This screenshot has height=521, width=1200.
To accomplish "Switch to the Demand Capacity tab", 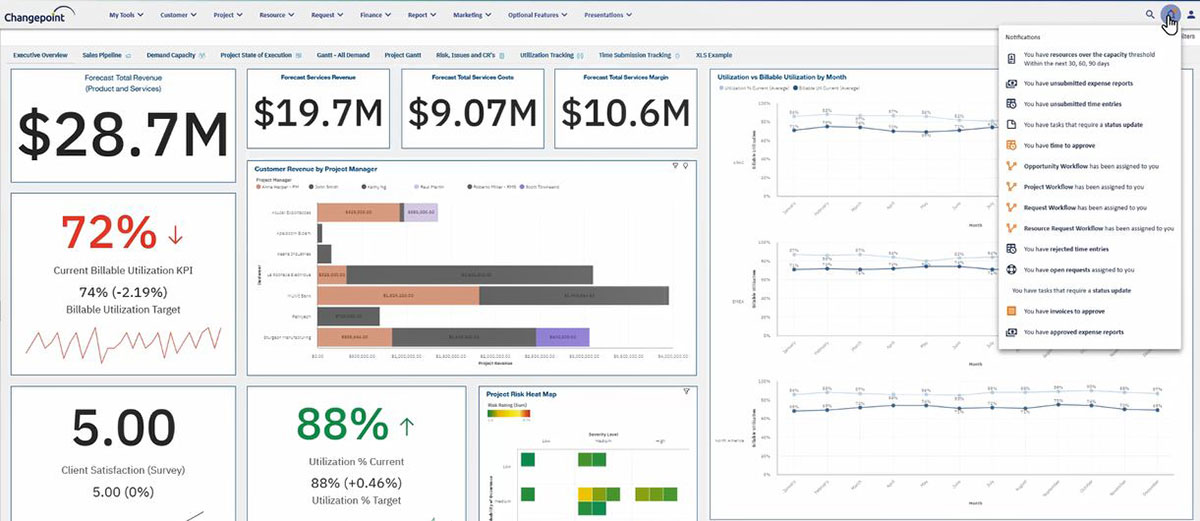I will [x=171, y=55].
